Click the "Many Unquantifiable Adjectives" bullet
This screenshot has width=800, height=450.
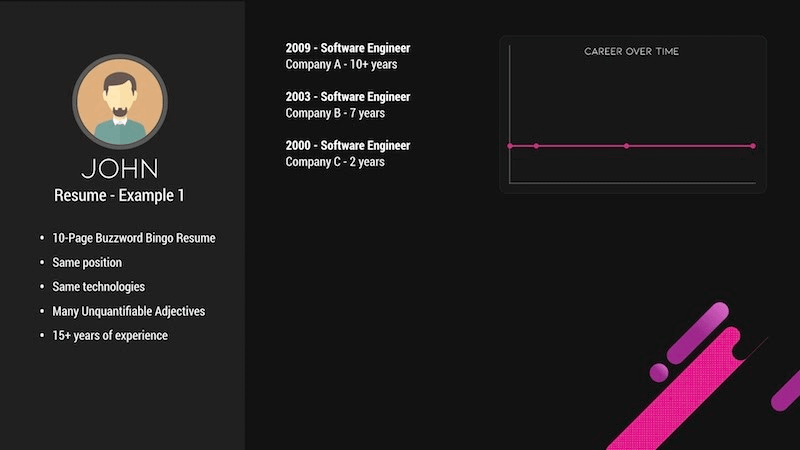pos(128,311)
